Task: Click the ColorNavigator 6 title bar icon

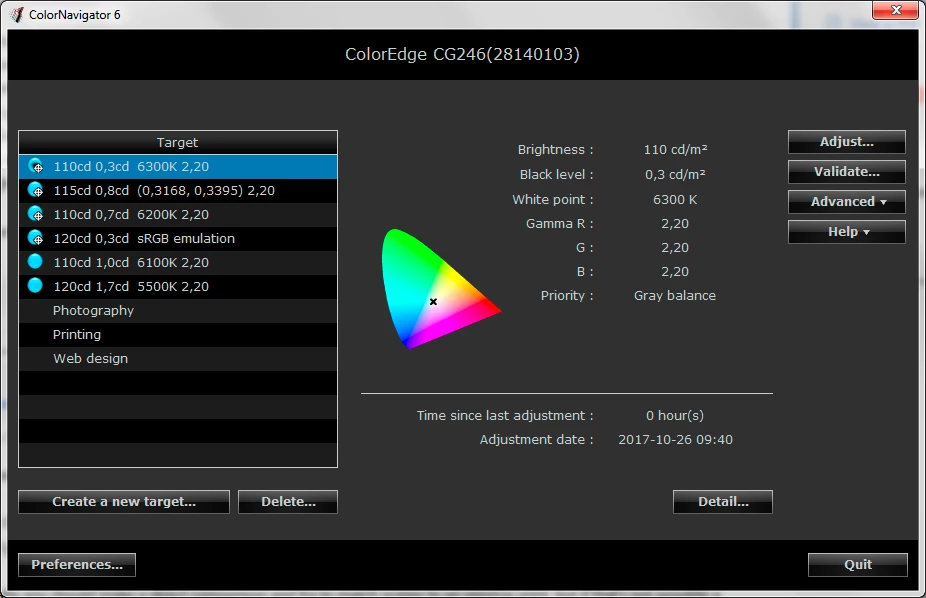Action: 17,14
